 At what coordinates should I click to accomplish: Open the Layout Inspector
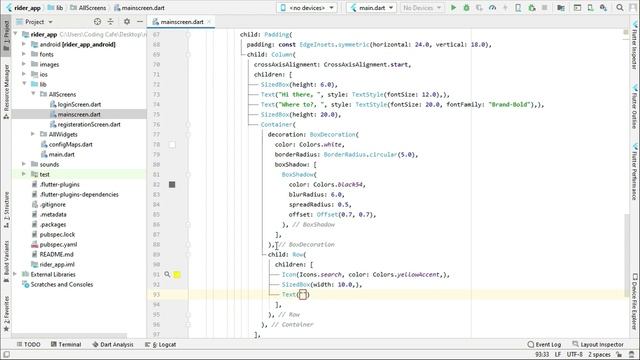point(598,344)
